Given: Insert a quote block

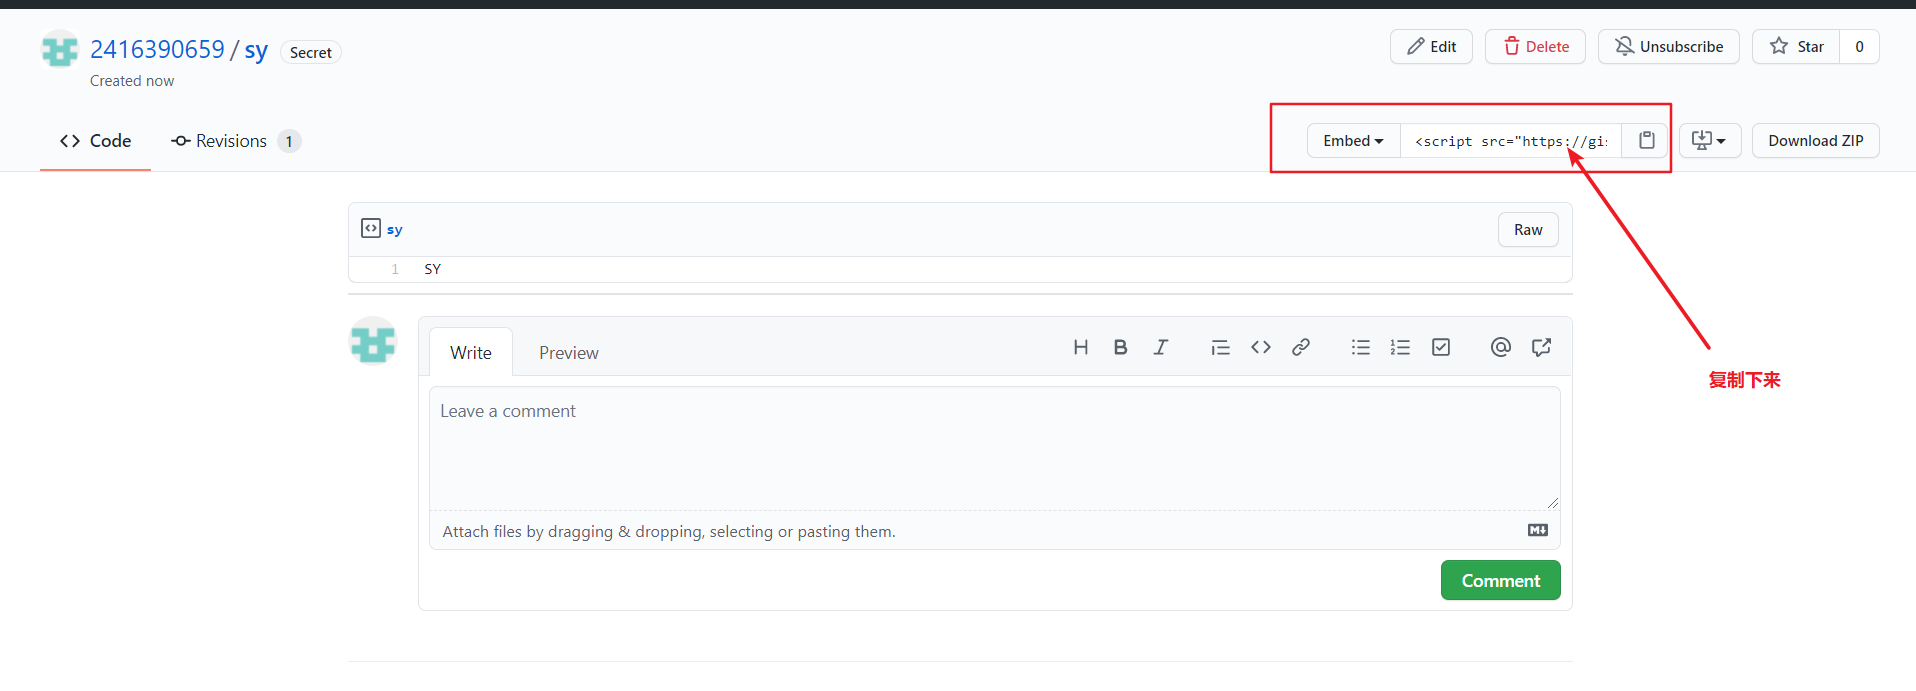Looking at the screenshot, I should 1220,347.
